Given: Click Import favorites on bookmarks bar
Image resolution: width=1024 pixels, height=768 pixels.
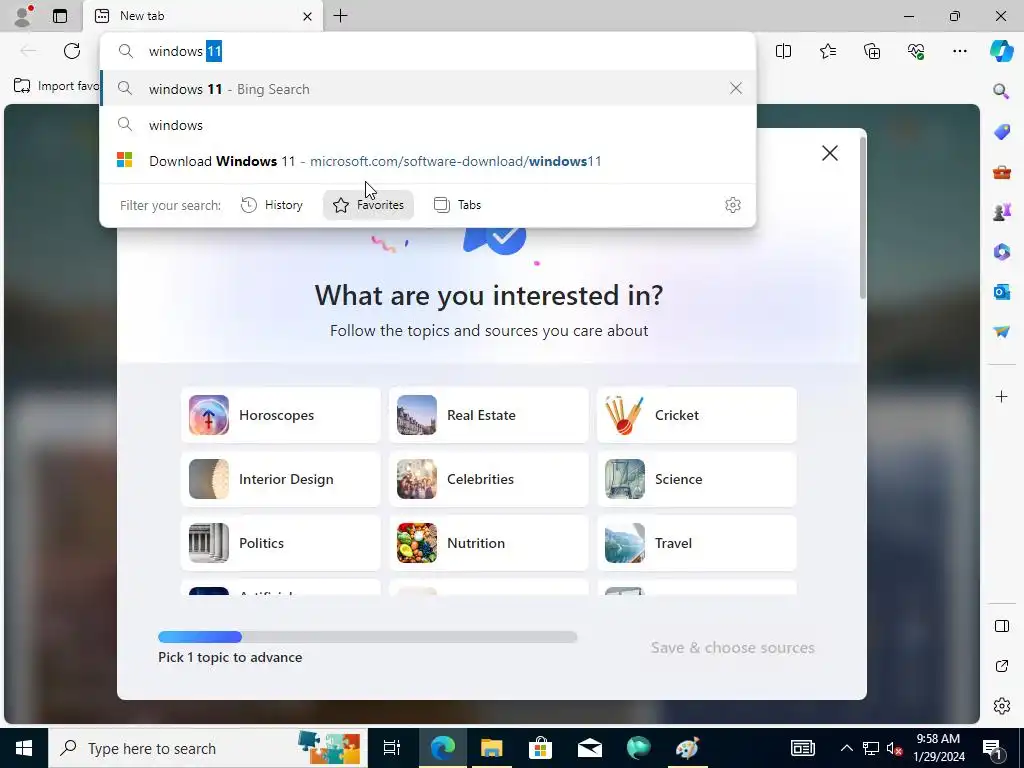Looking at the screenshot, I should coord(56,86).
